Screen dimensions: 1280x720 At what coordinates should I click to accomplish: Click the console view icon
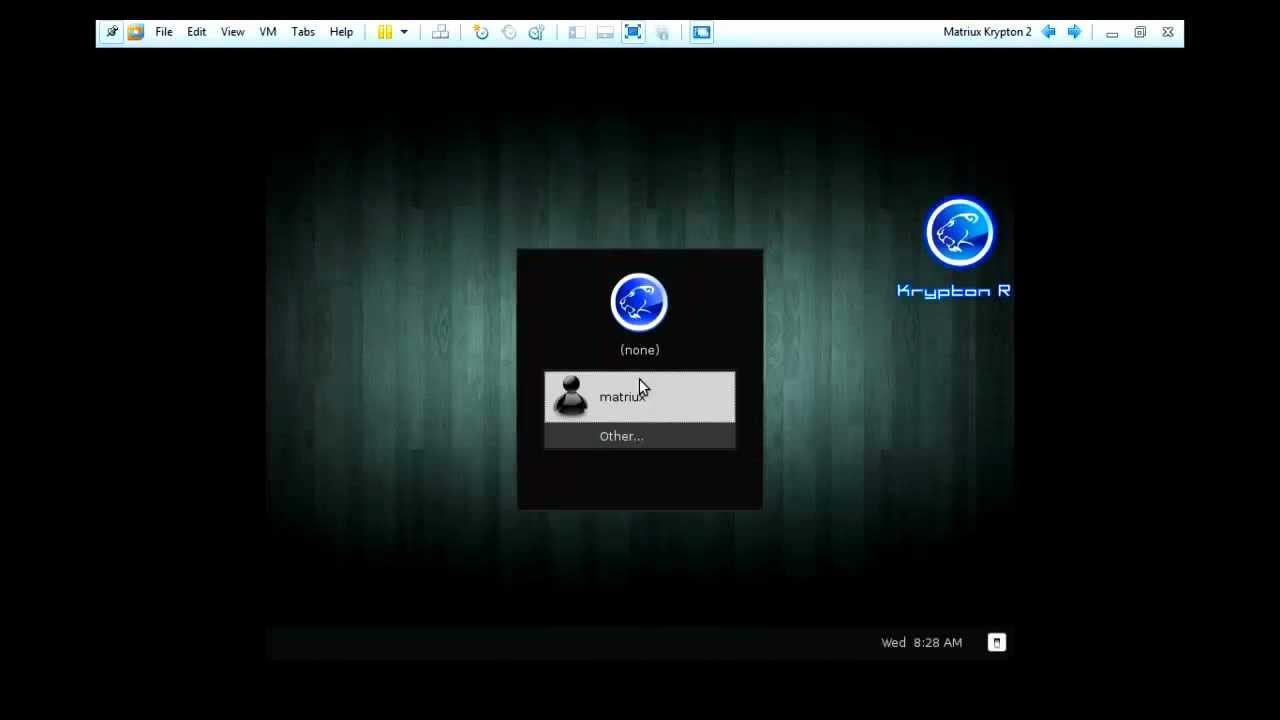tap(702, 32)
